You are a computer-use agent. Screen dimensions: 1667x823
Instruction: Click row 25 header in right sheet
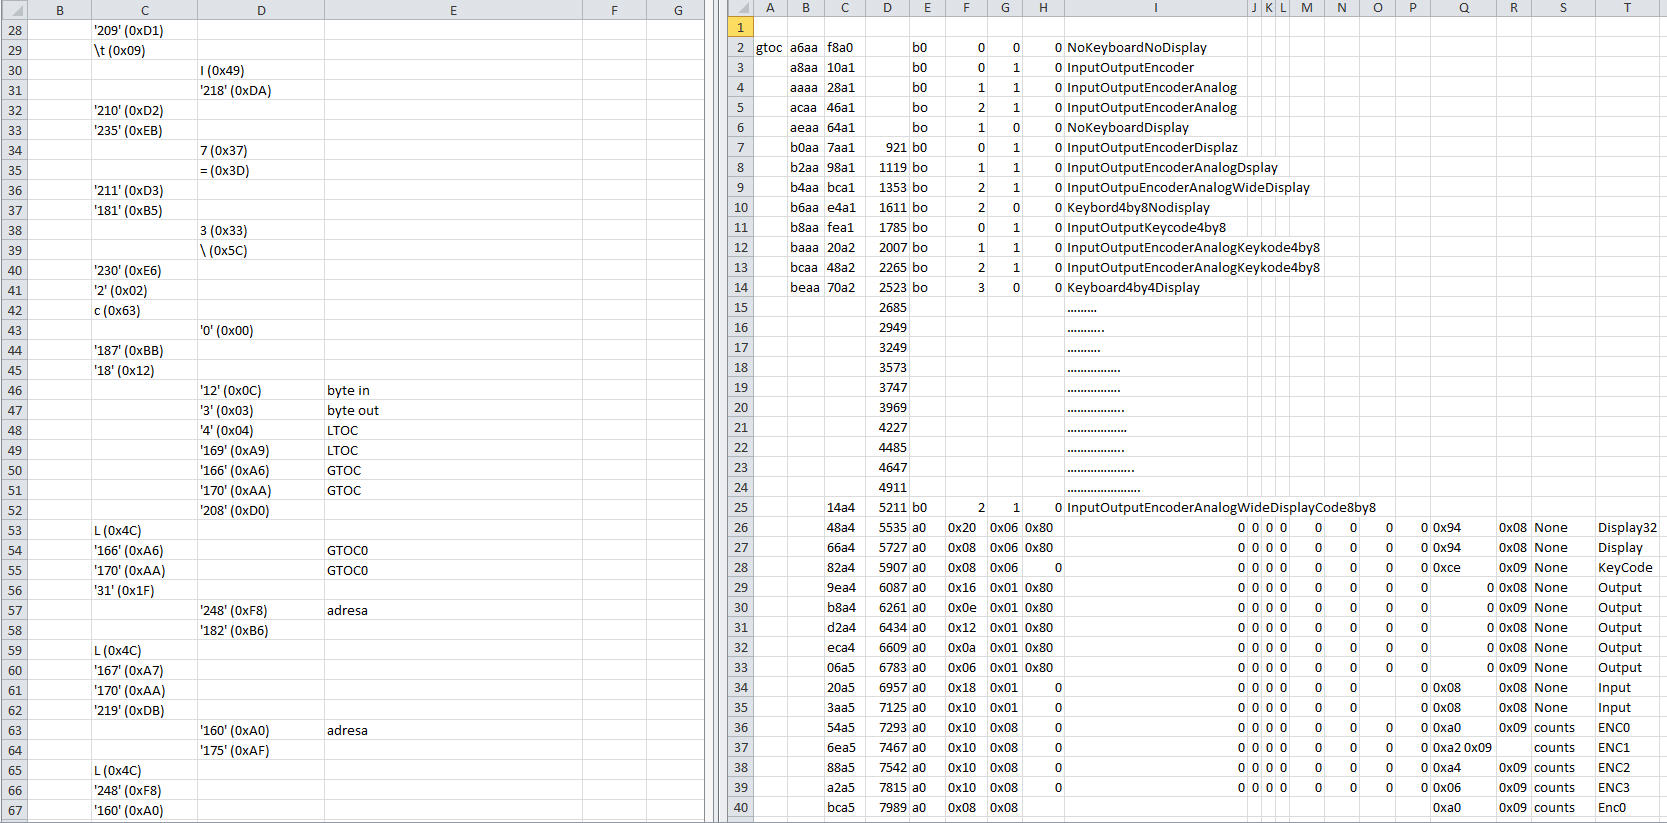pyautogui.click(x=740, y=508)
